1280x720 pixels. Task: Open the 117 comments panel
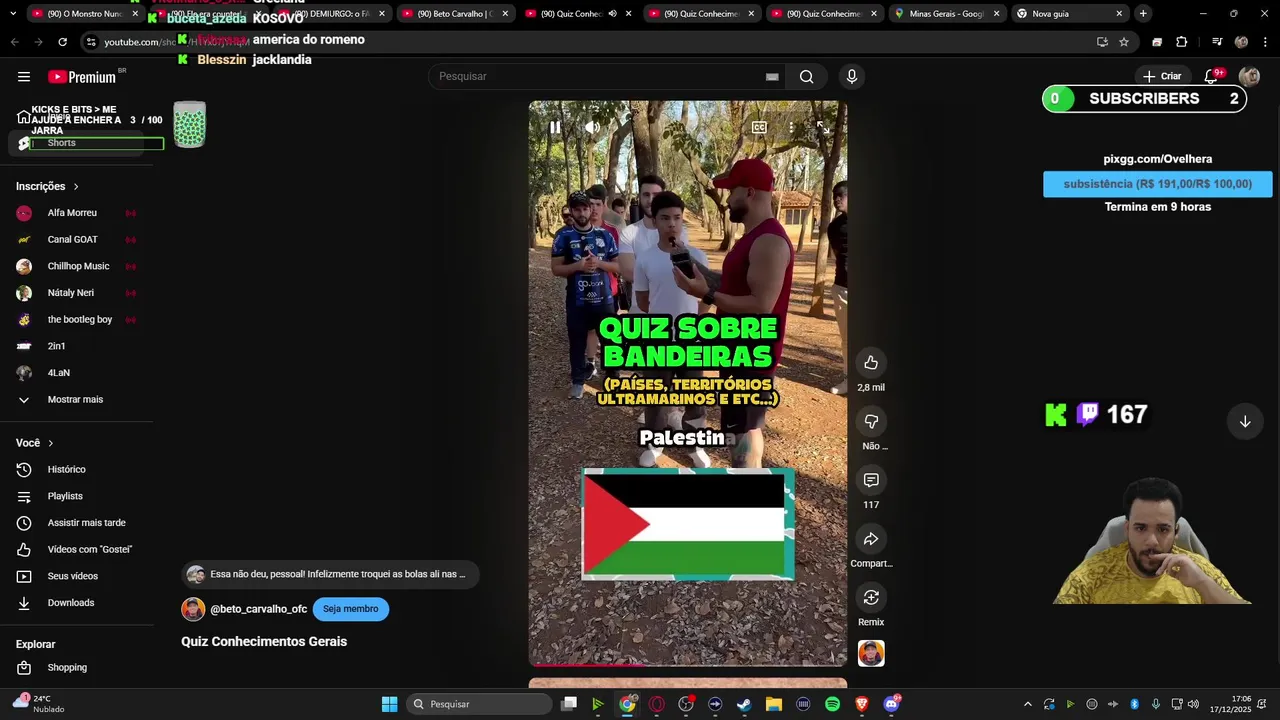pyautogui.click(x=871, y=481)
